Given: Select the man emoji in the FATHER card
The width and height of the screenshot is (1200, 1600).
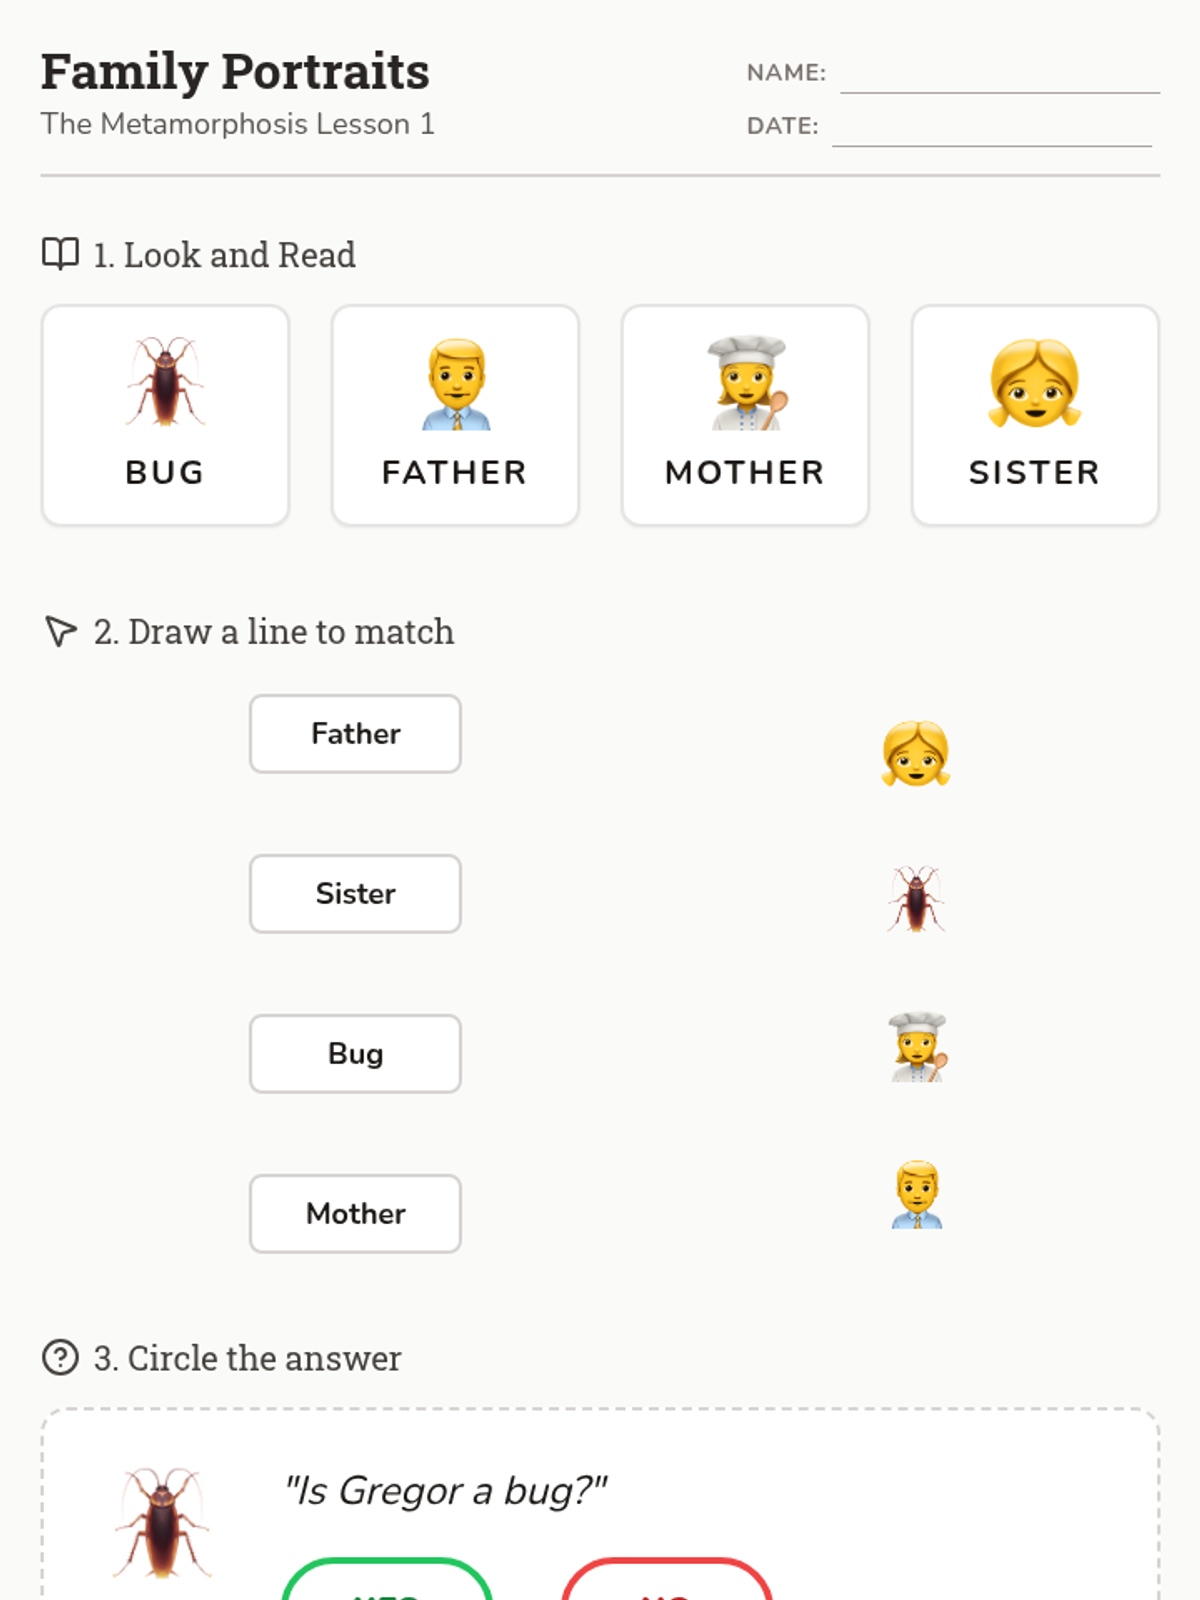Looking at the screenshot, I should pos(456,384).
